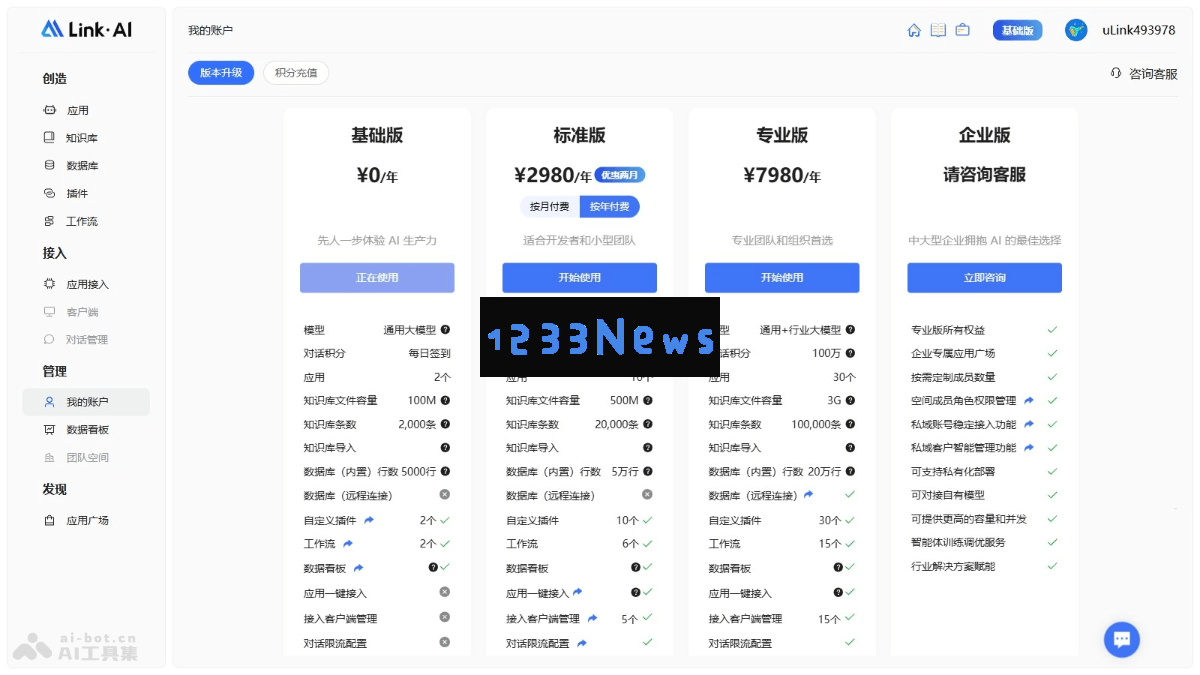The image size is (1200, 675).
Task: Click the help icon next to 100万 in 专业版
Action: [850, 353]
